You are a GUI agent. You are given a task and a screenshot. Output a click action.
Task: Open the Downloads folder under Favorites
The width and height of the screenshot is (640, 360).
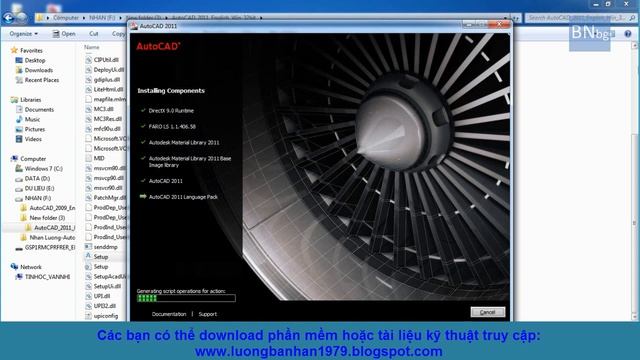[x=38, y=70]
